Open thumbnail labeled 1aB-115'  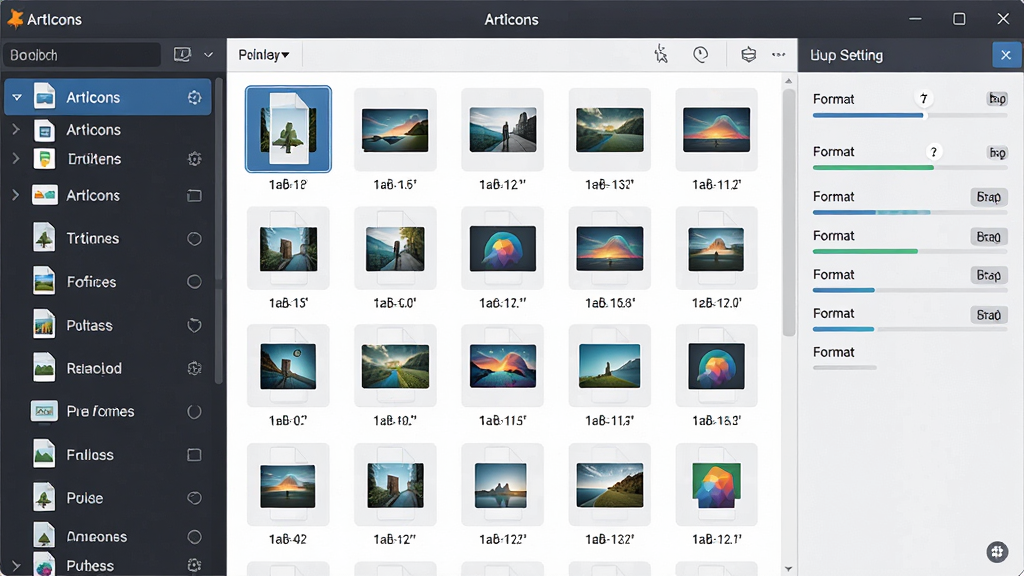(x=502, y=366)
